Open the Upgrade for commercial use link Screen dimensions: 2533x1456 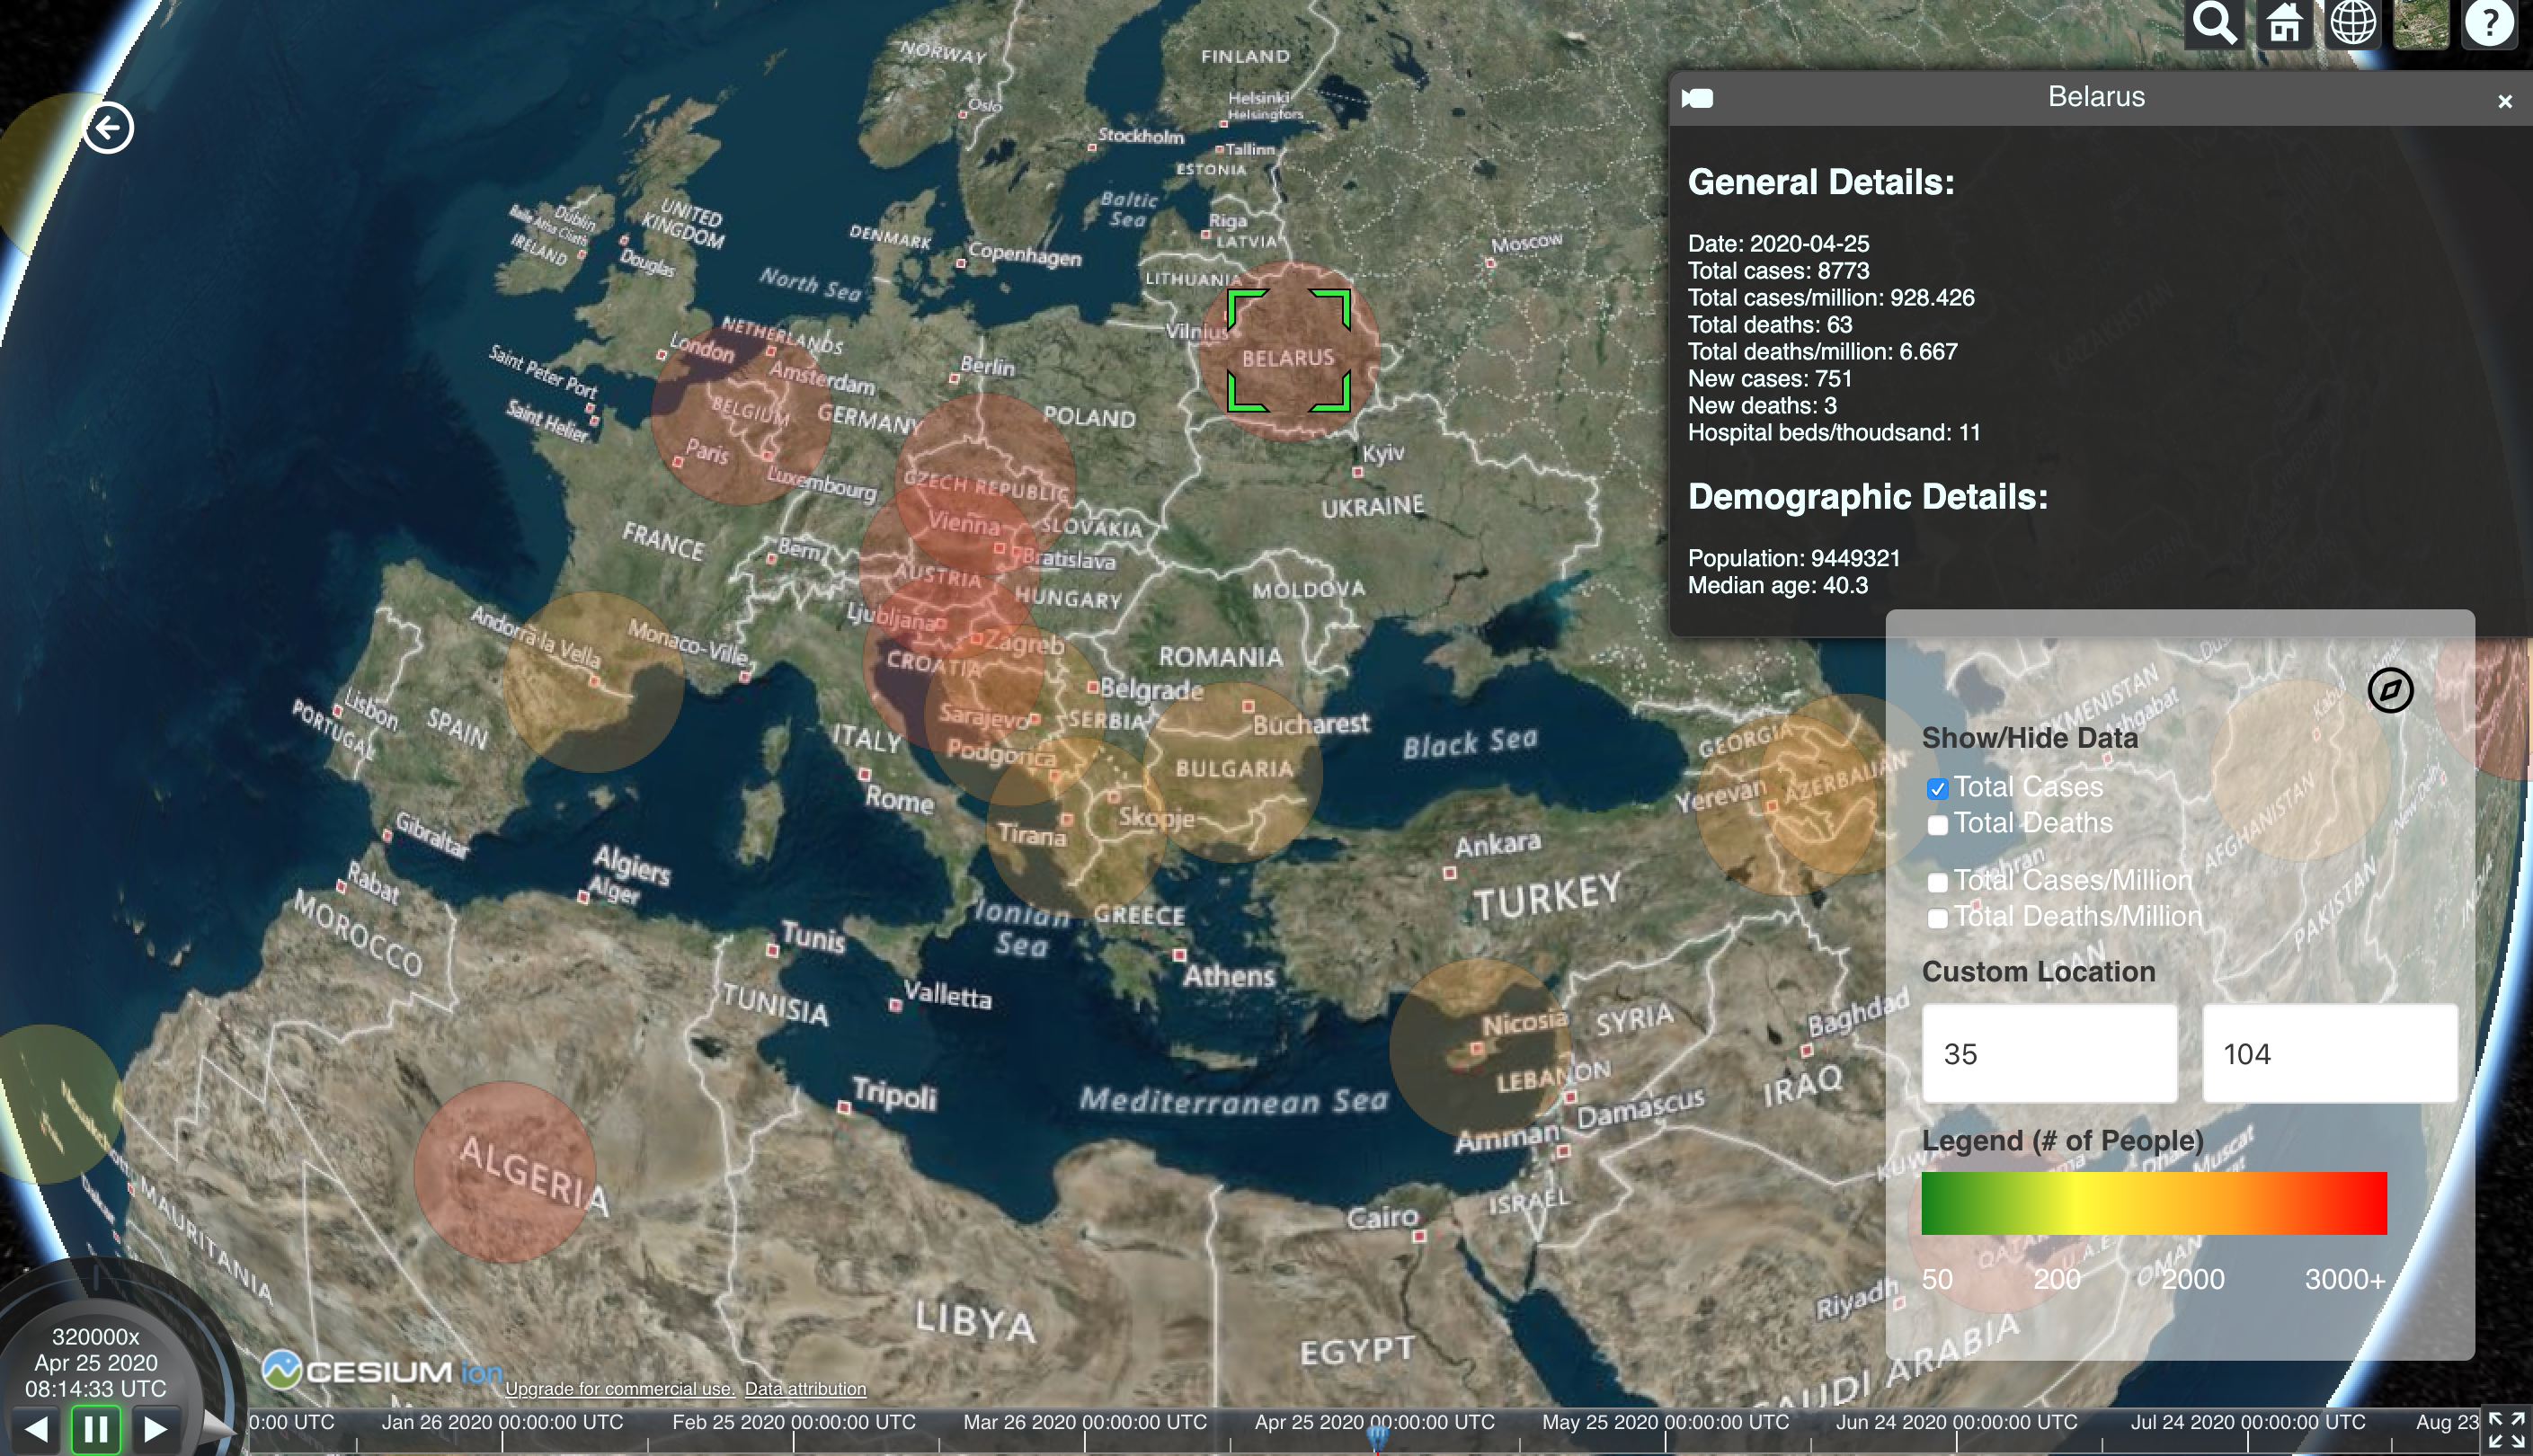click(619, 1389)
